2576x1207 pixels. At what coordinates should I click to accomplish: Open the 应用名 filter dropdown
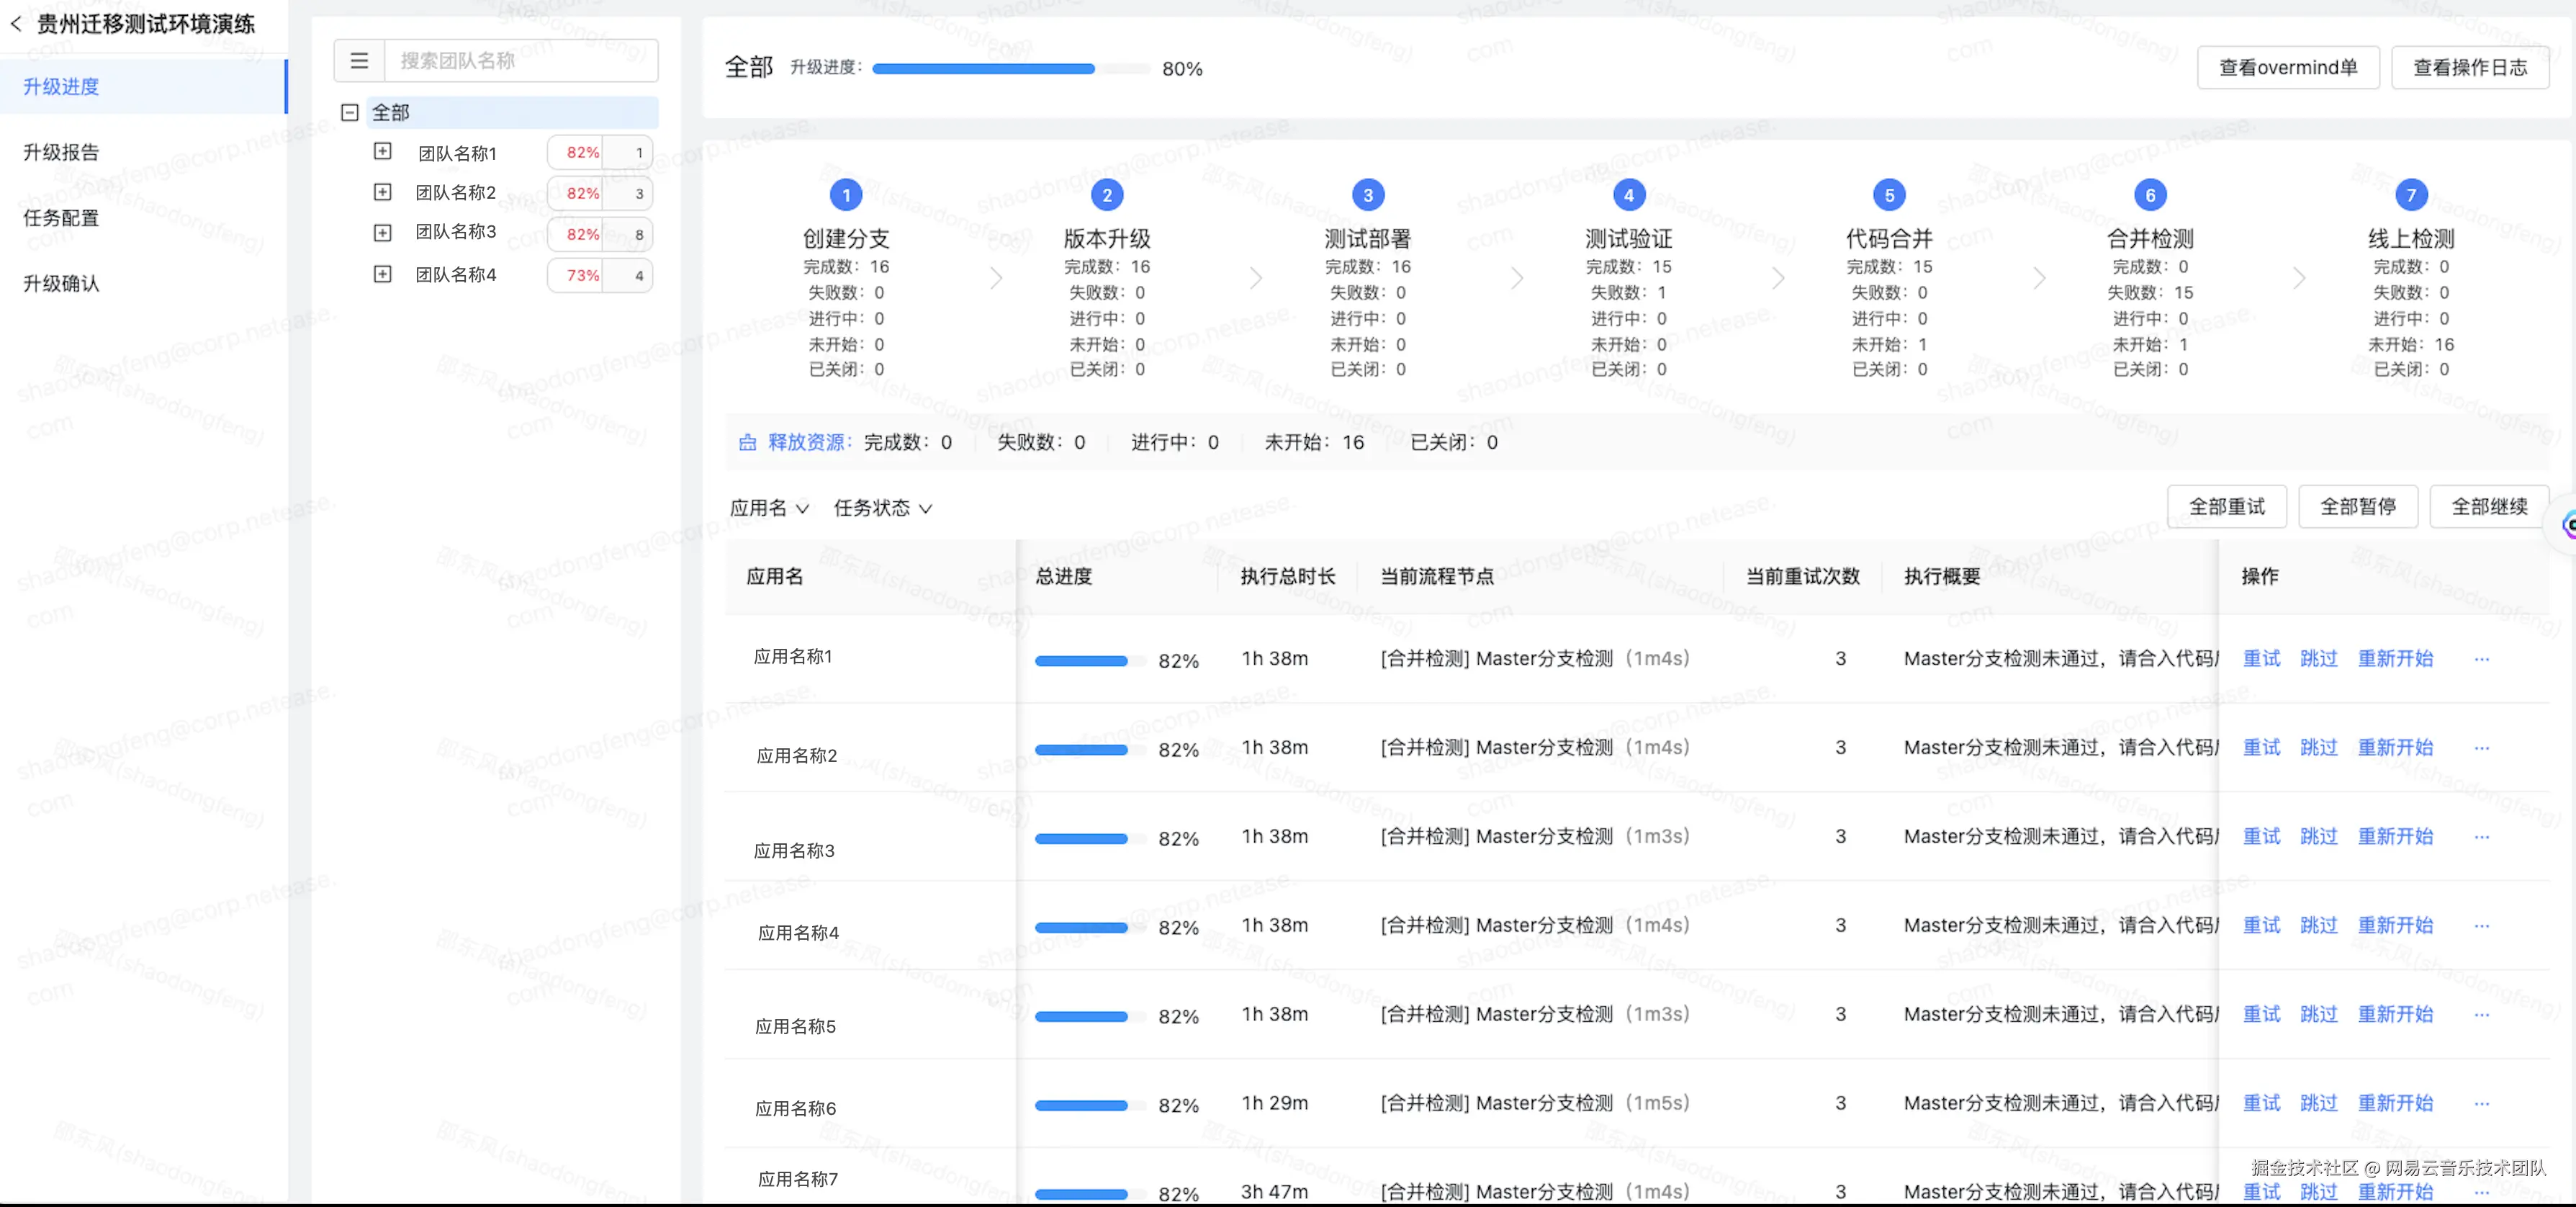(x=769, y=507)
